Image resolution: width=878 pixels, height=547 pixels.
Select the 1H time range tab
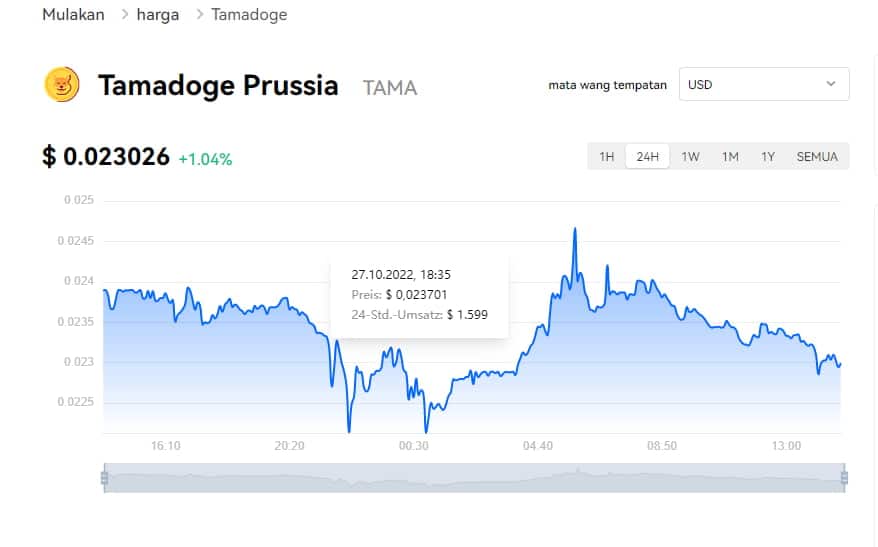[x=606, y=157]
